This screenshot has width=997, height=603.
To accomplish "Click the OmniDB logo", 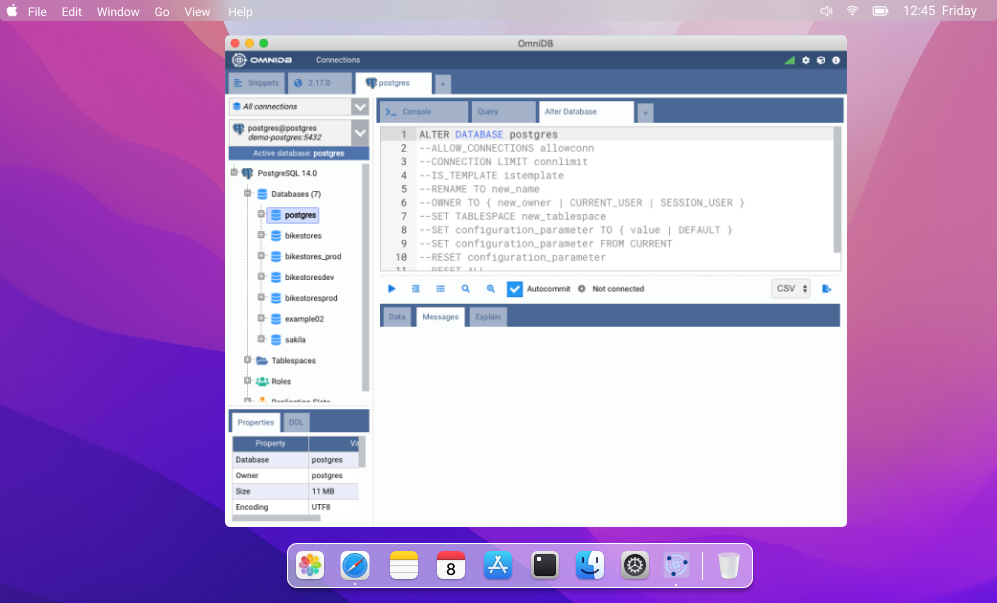I will [262, 60].
